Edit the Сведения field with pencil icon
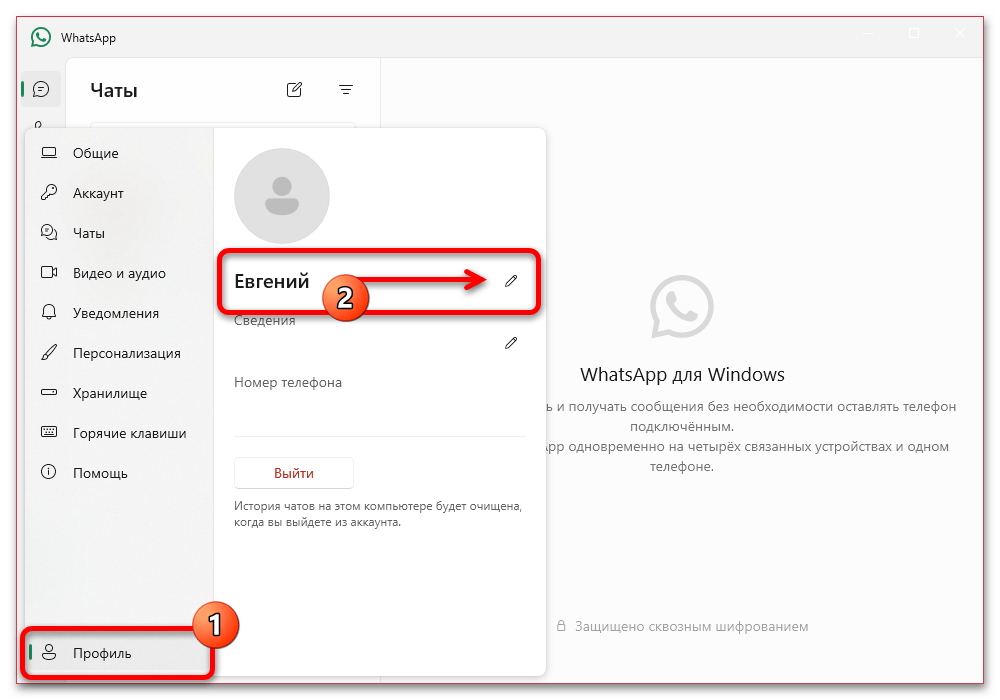Image resolution: width=1000 pixels, height=700 pixels. (511, 343)
